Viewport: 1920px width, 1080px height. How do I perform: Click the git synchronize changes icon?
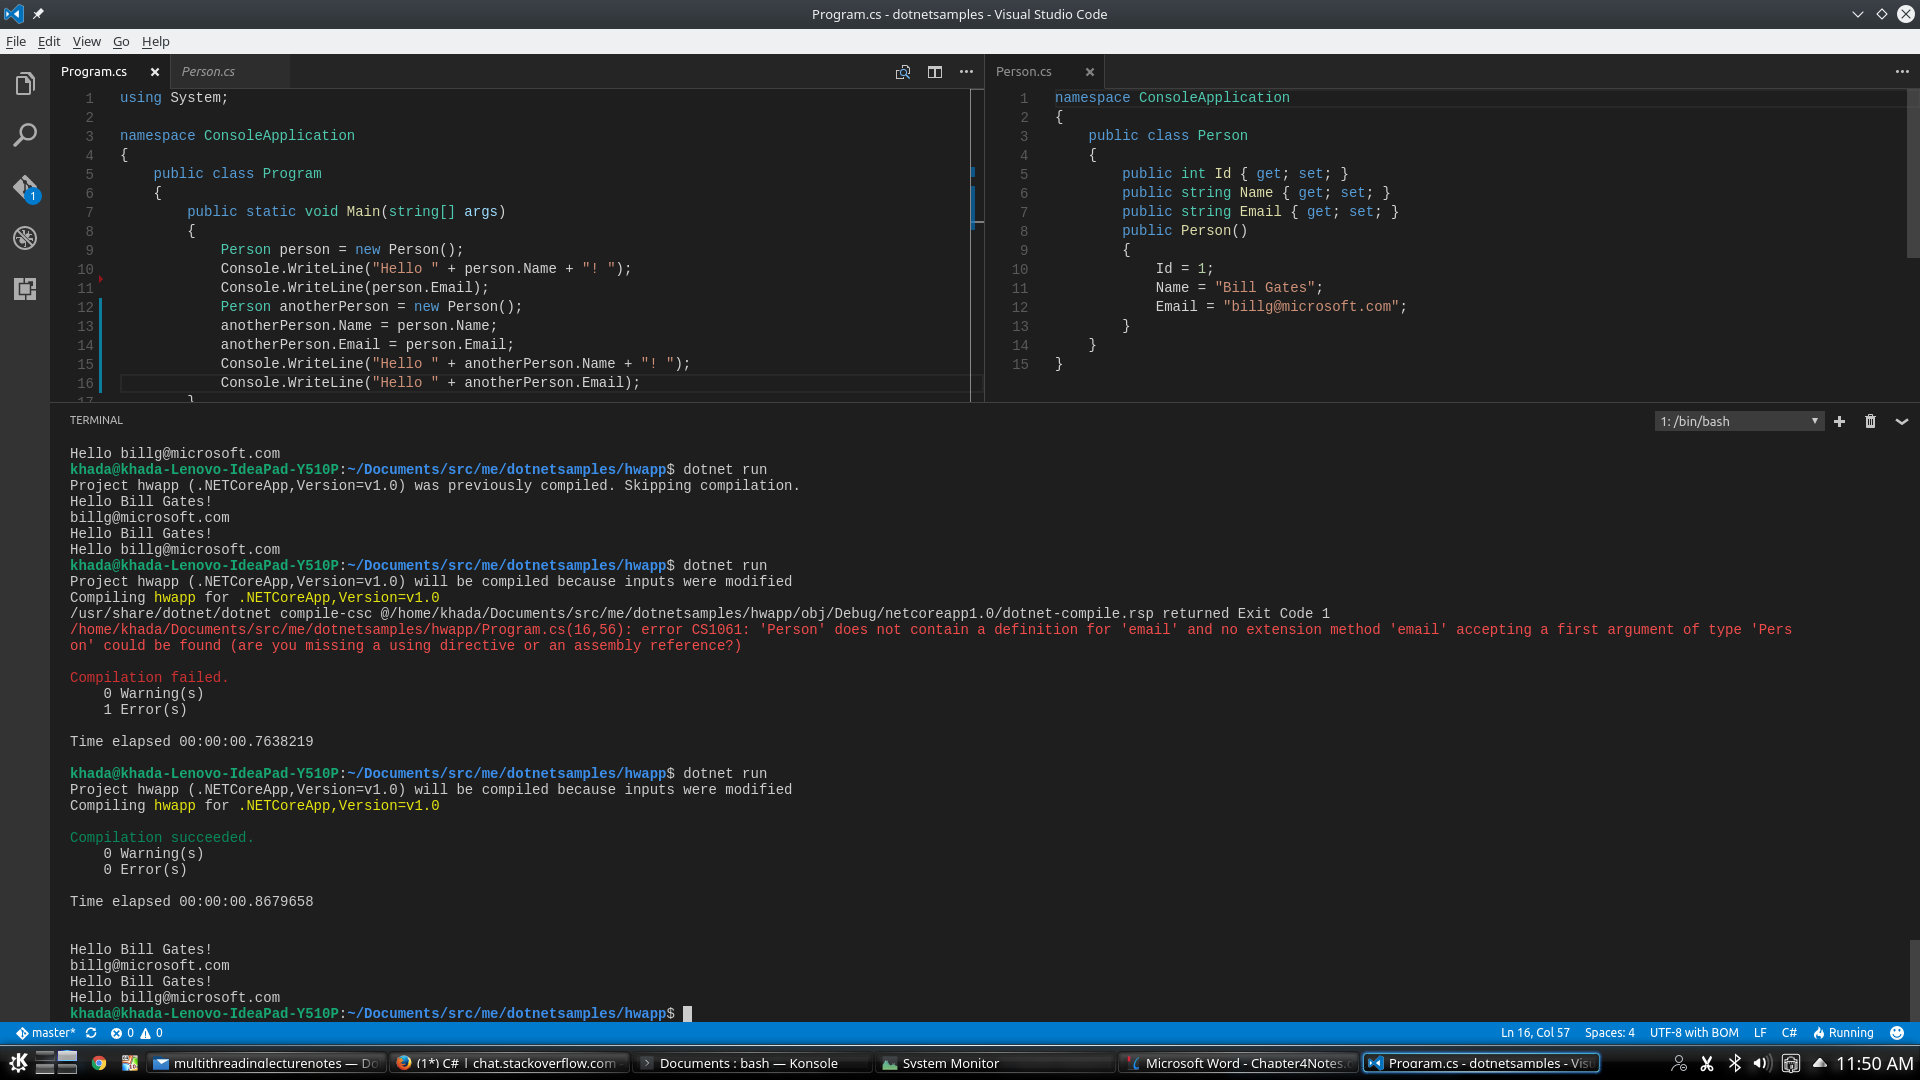click(91, 1033)
